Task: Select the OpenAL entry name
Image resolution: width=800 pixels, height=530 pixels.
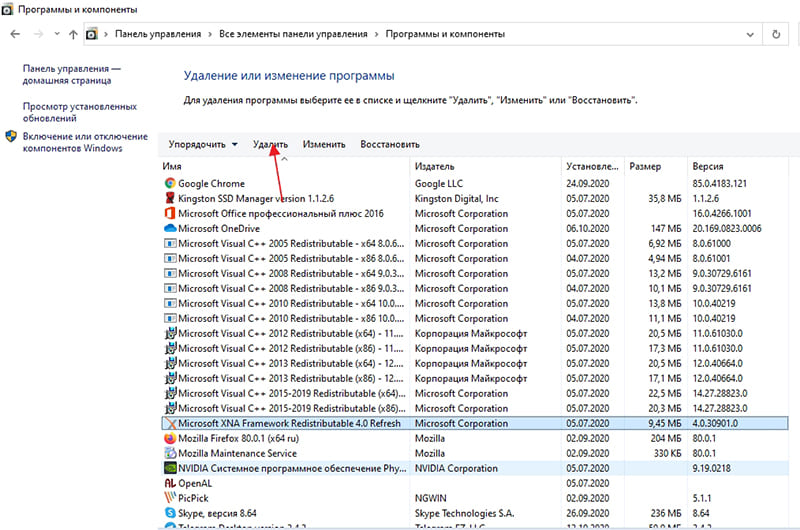Action: click(195, 483)
